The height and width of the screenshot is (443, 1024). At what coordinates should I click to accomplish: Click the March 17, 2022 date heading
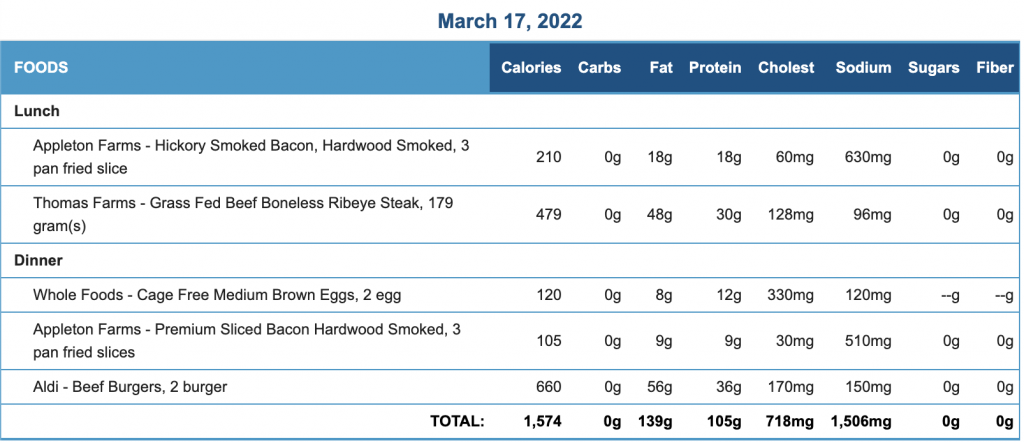coord(509,22)
